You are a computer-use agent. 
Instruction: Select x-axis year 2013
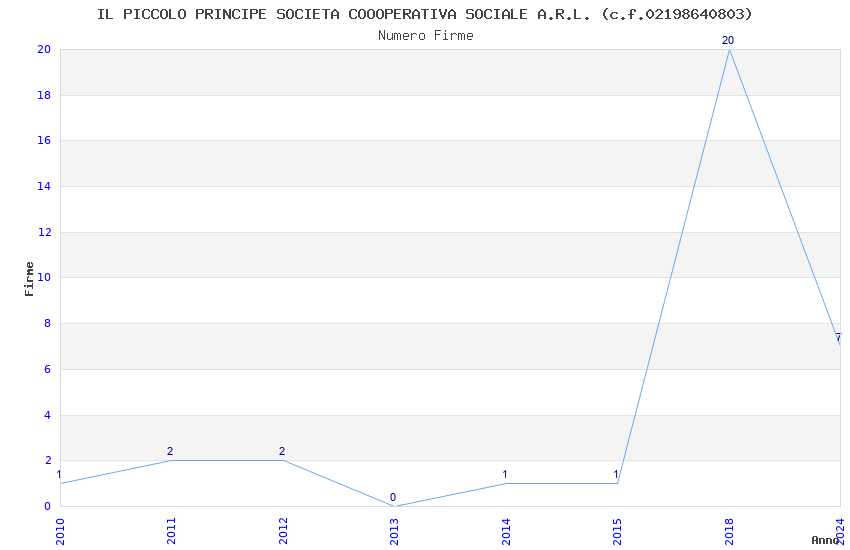(x=394, y=532)
